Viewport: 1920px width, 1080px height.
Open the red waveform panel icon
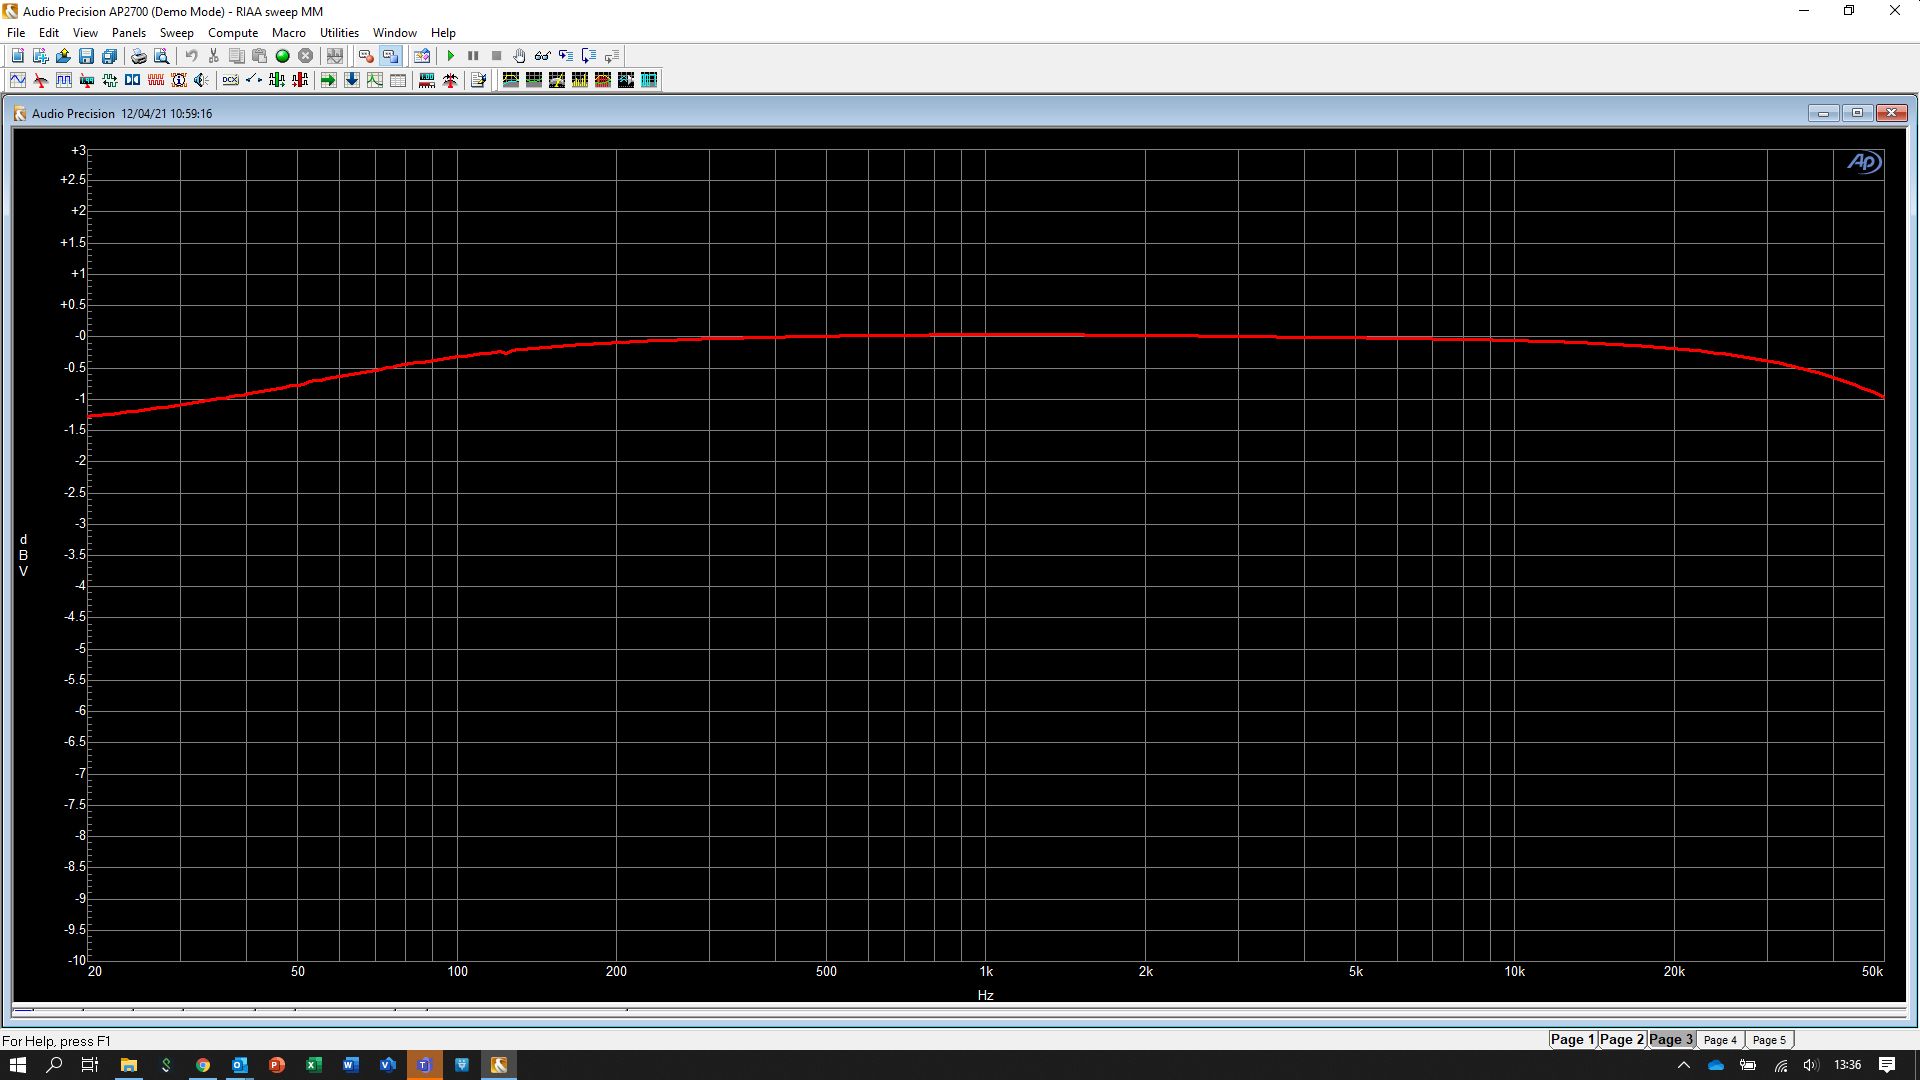[x=155, y=80]
